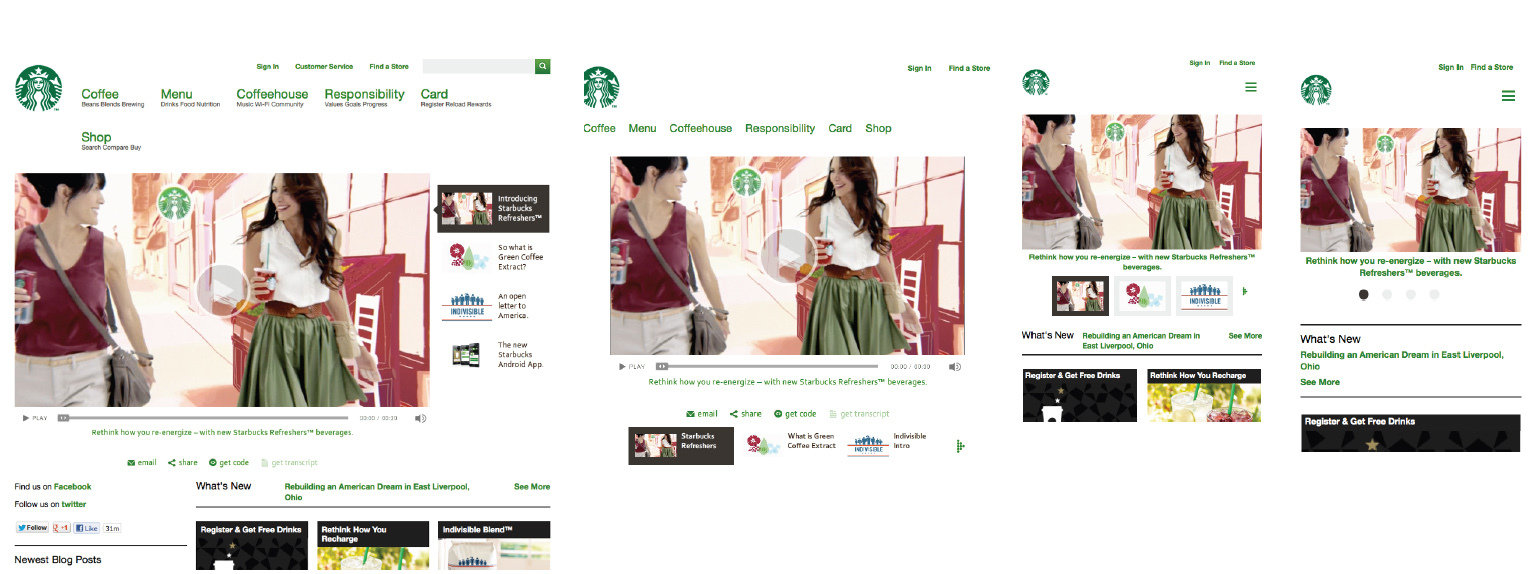Image resolution: width=1531 pixels, height=574 pixels.
Task: Select the third carousel dot
Action: [1410, 294]
